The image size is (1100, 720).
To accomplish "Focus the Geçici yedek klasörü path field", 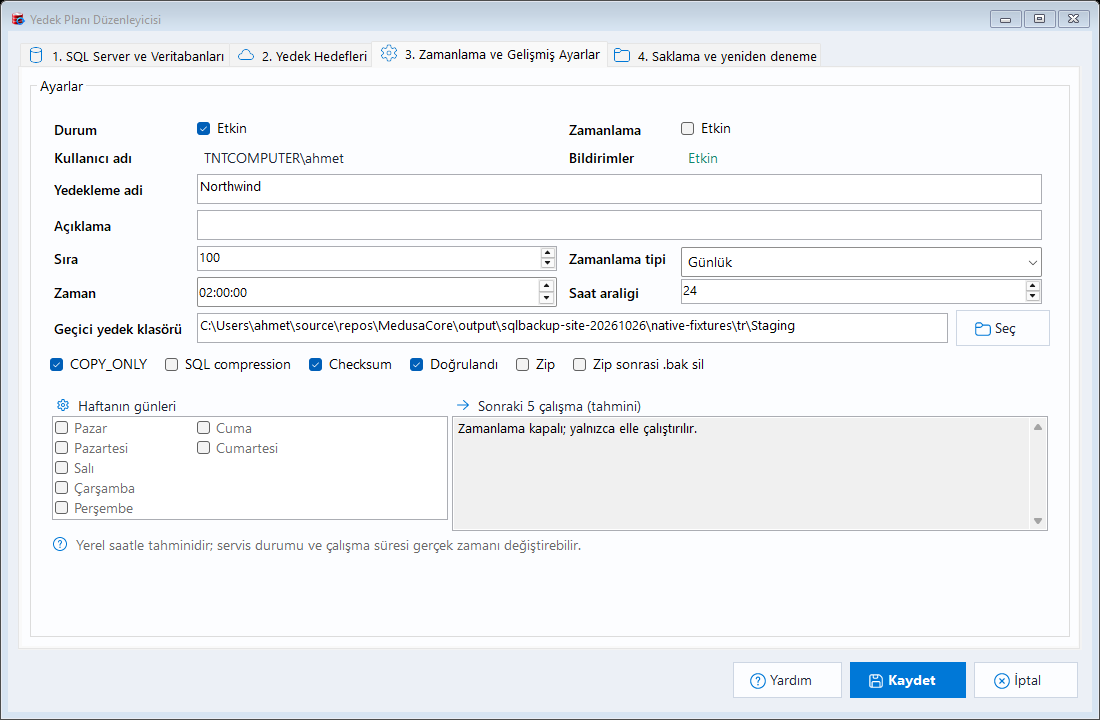I will (x=572, y=328).
